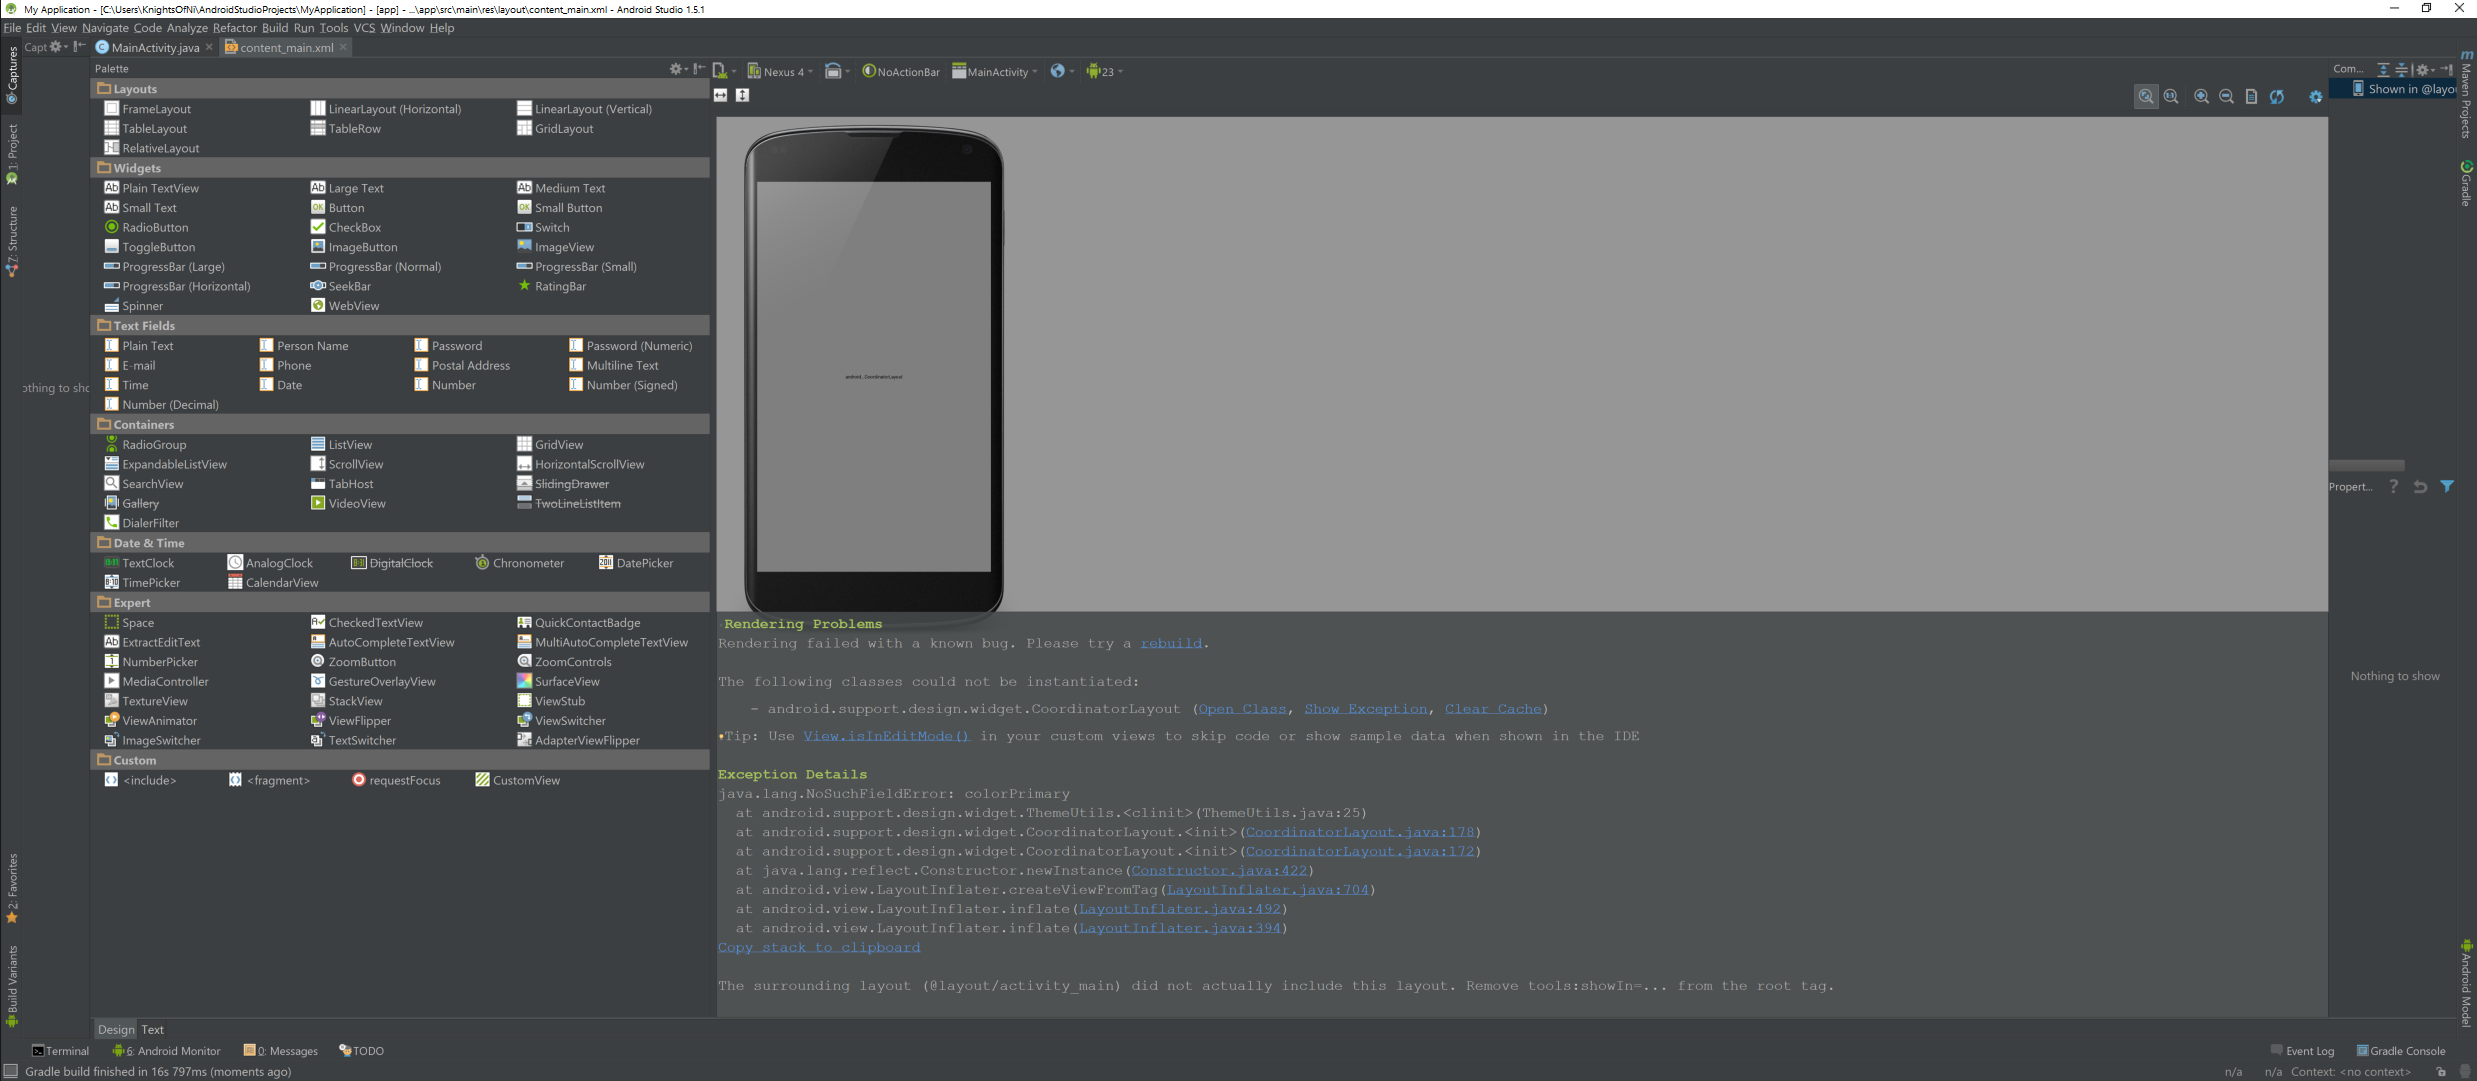Viewport: 2477px width, 1081px height.
Task: Refresh the layout preview rendering
Action: tap(2277, 97)
